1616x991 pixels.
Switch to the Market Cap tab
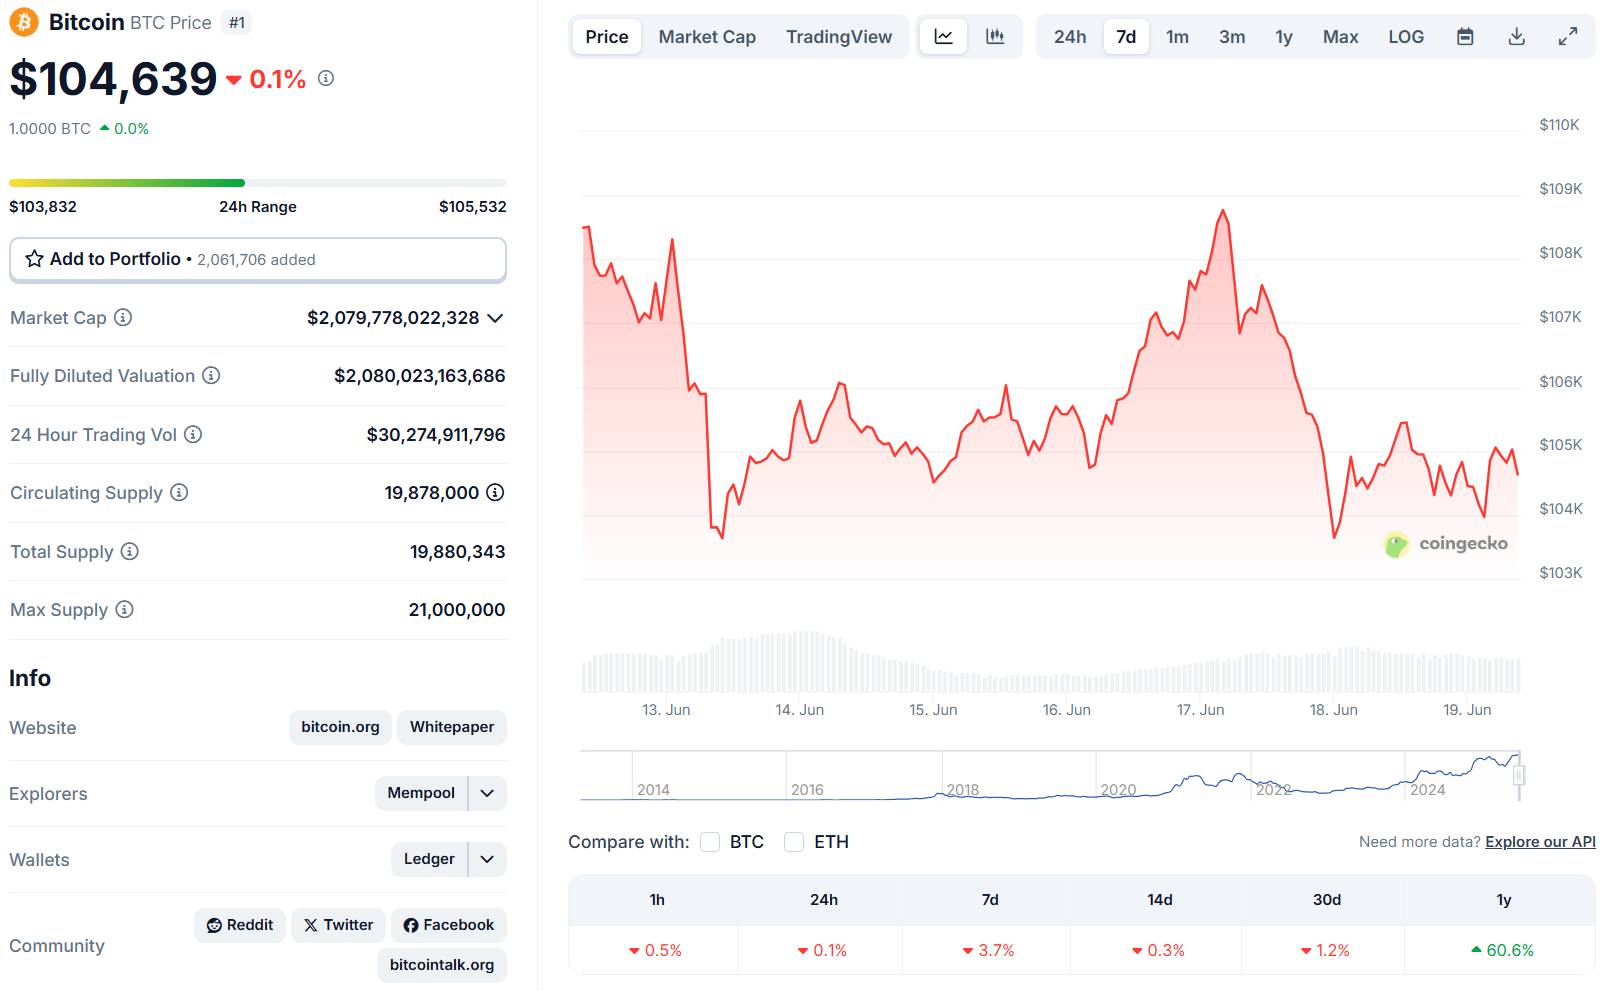[706, 36]
